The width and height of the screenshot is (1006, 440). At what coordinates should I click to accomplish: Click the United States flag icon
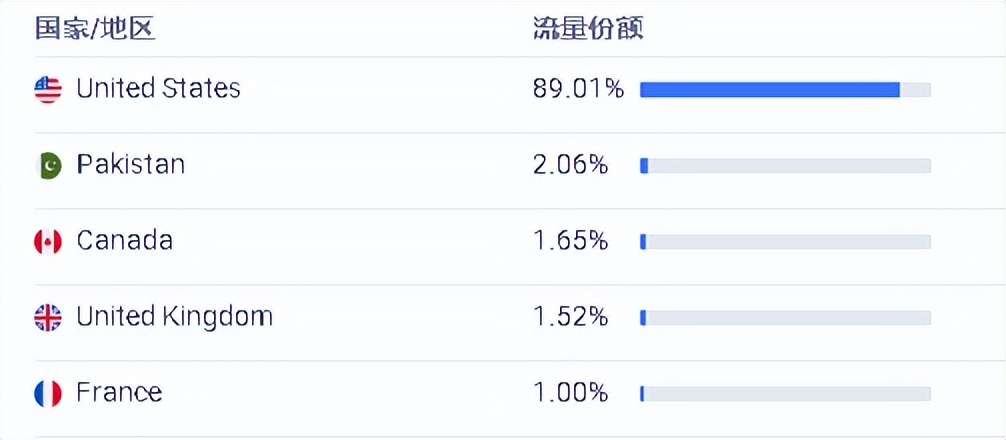coord(48,89)
